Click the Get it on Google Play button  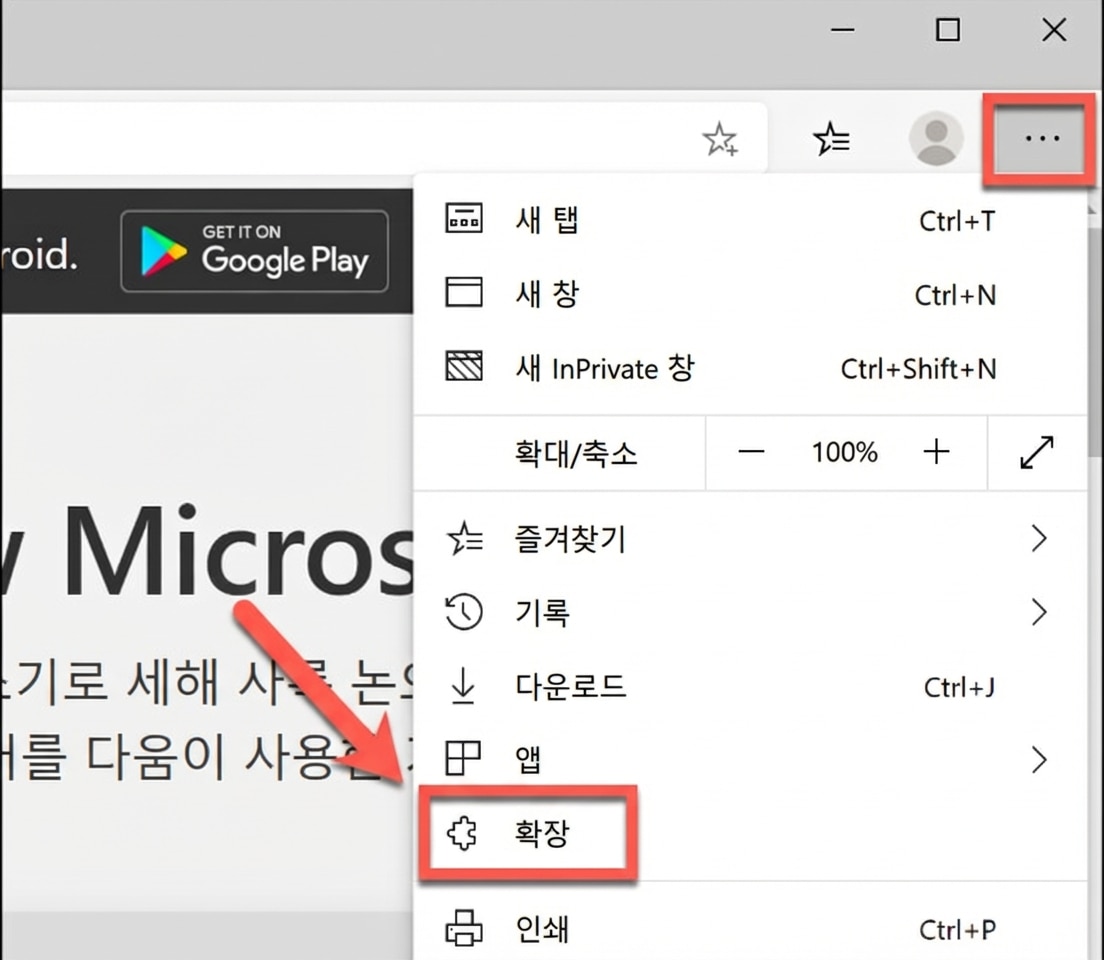pyautogui.click(x=254, y=251)
